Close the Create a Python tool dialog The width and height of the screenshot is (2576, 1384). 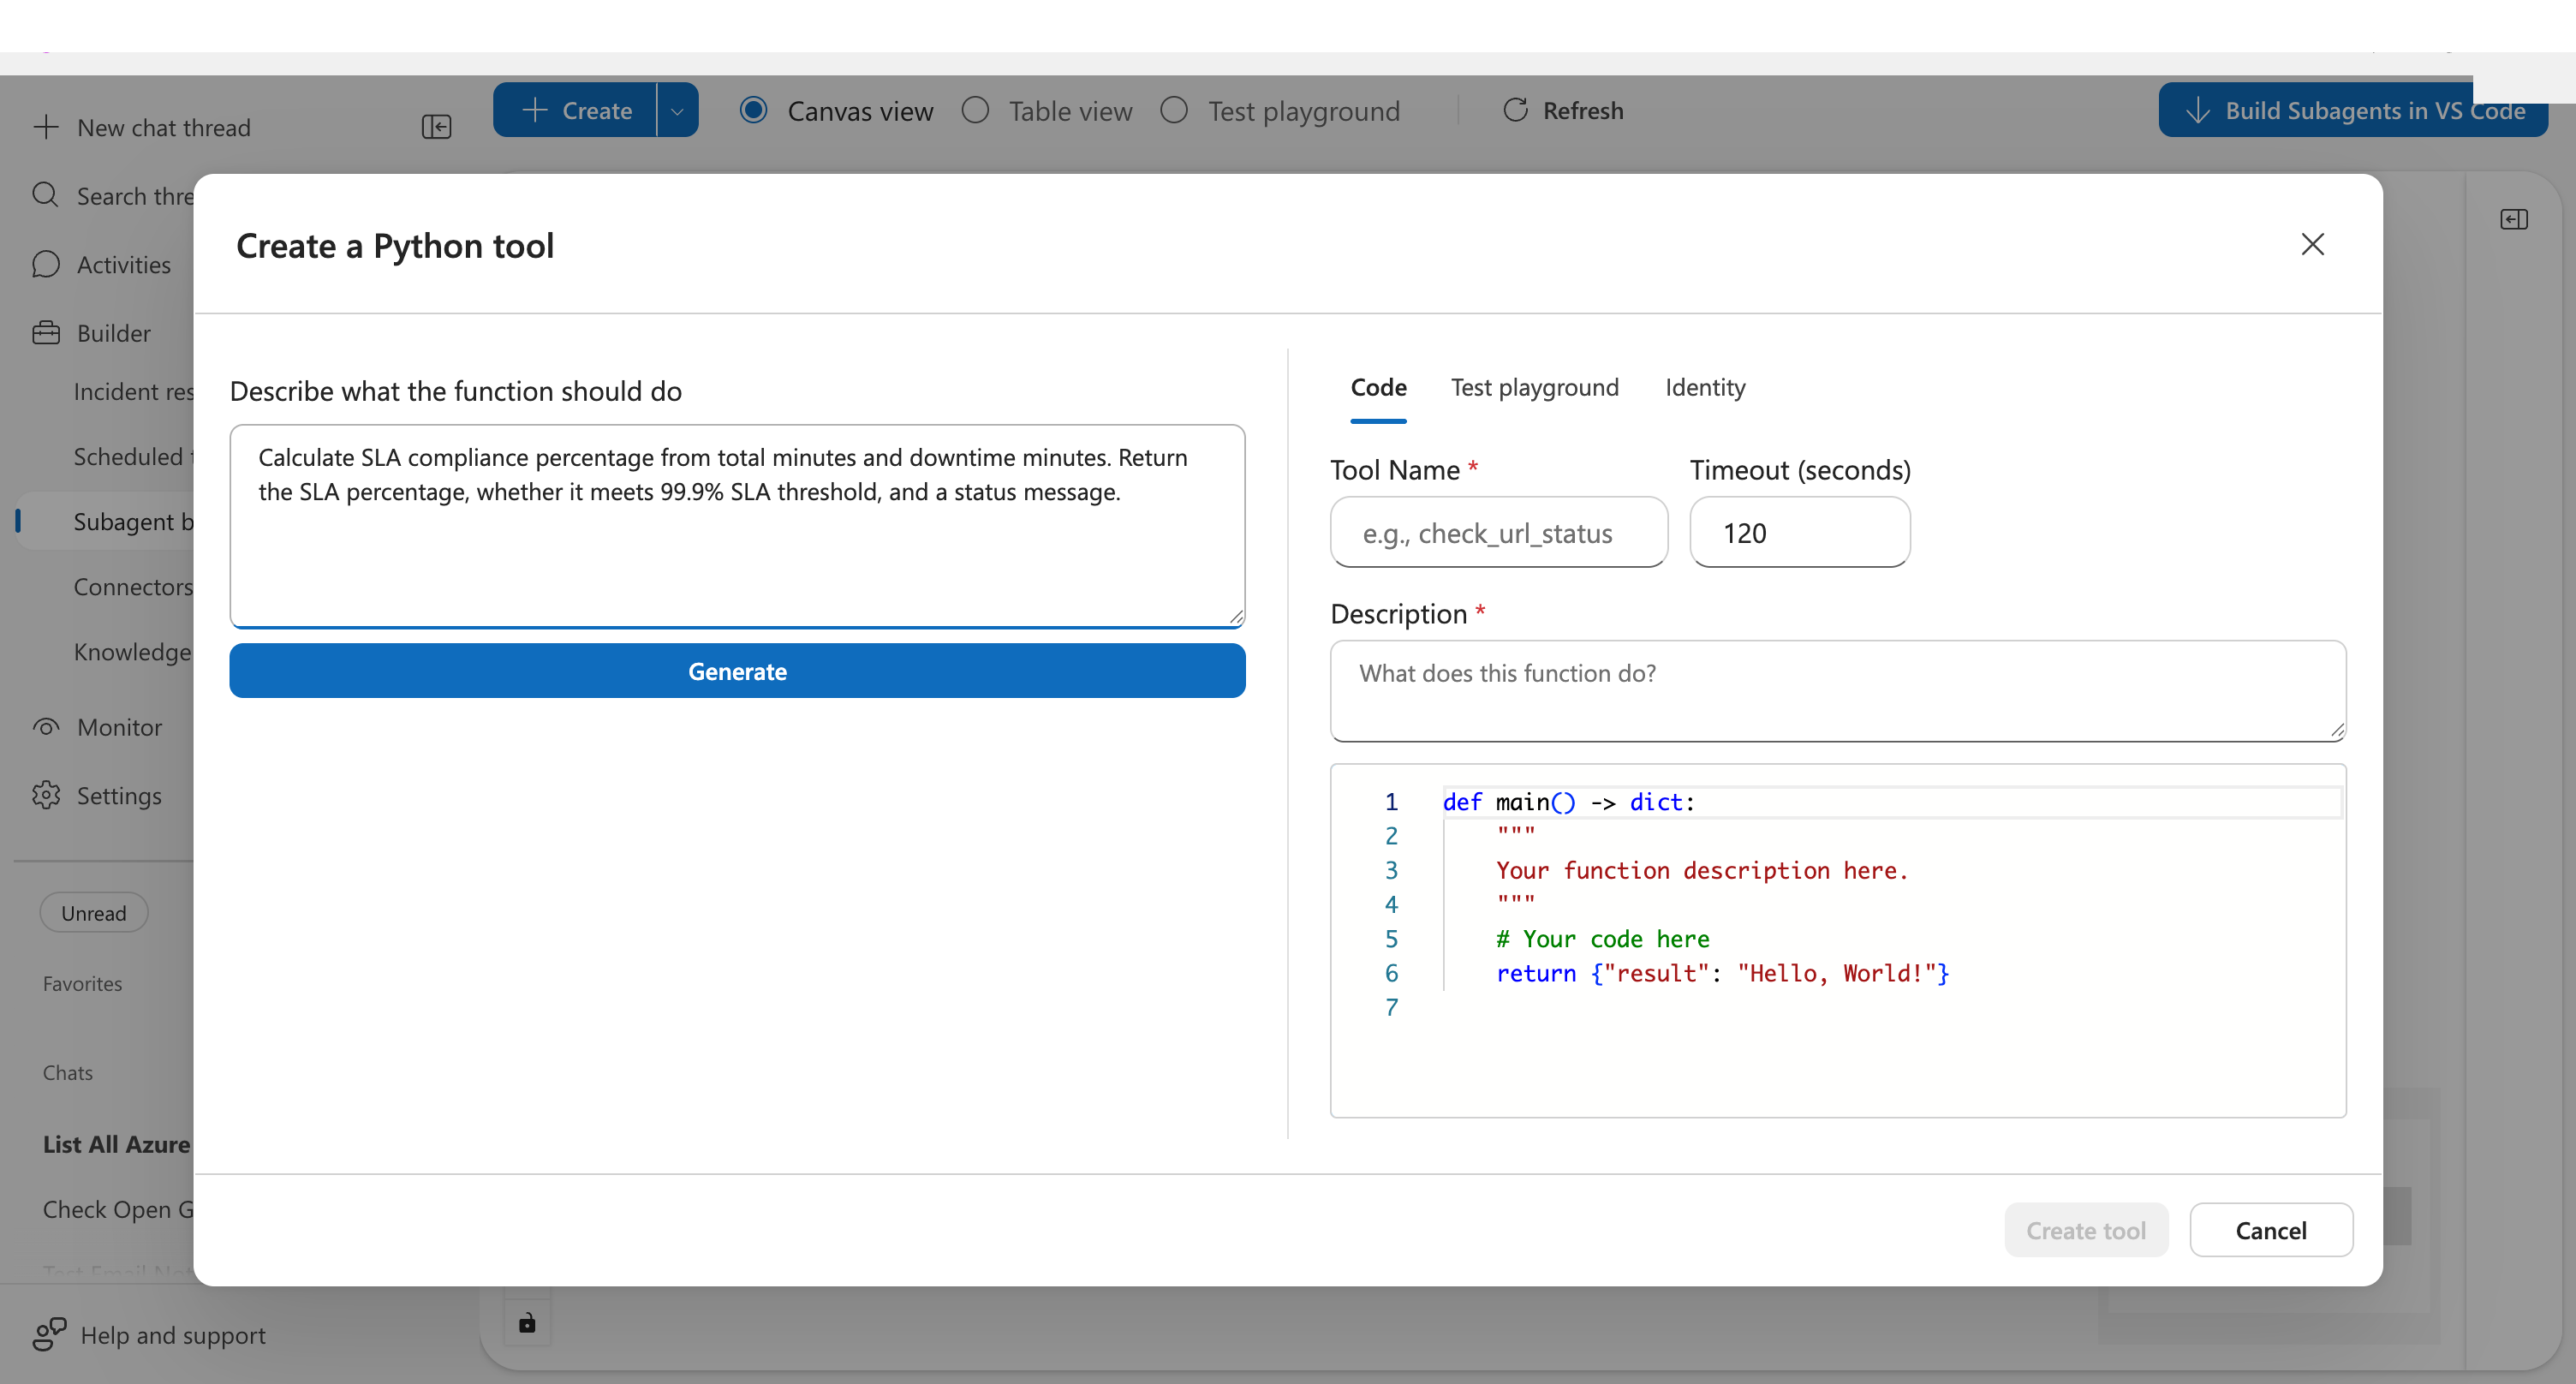[x=2312, y=244]
